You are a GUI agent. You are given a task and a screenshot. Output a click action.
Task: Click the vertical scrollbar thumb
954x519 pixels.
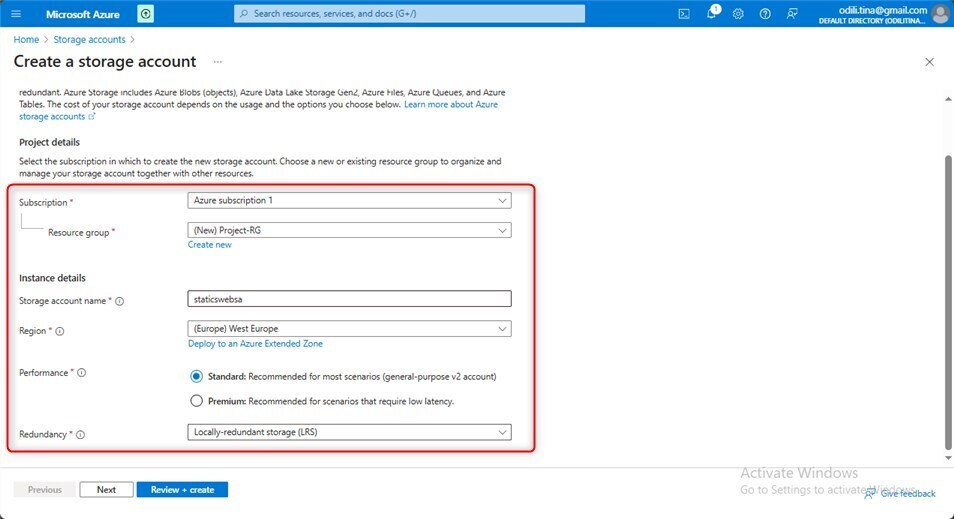(948, 302)
